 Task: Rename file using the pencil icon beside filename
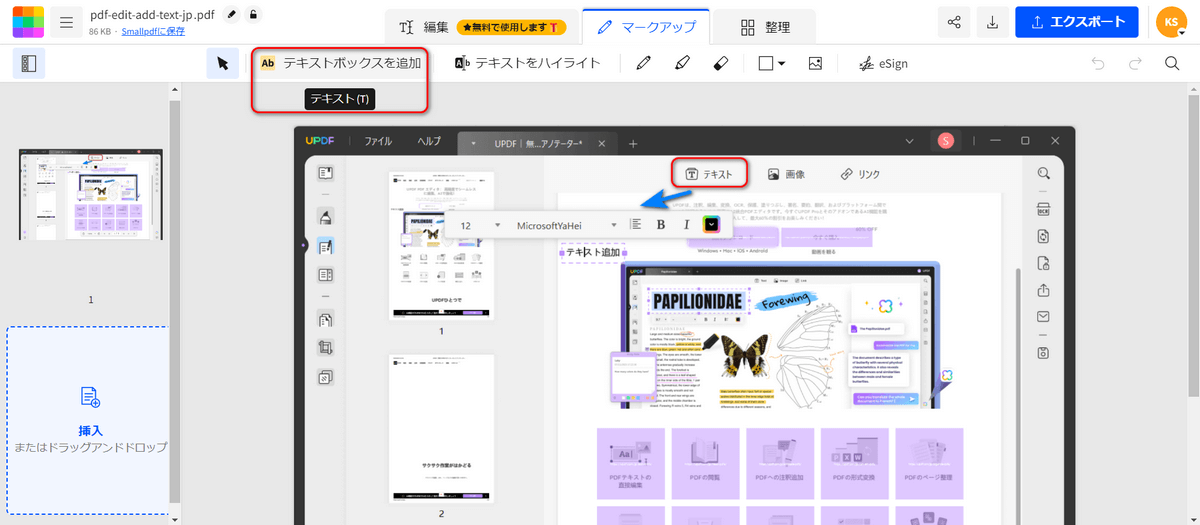tap(232, 14)
